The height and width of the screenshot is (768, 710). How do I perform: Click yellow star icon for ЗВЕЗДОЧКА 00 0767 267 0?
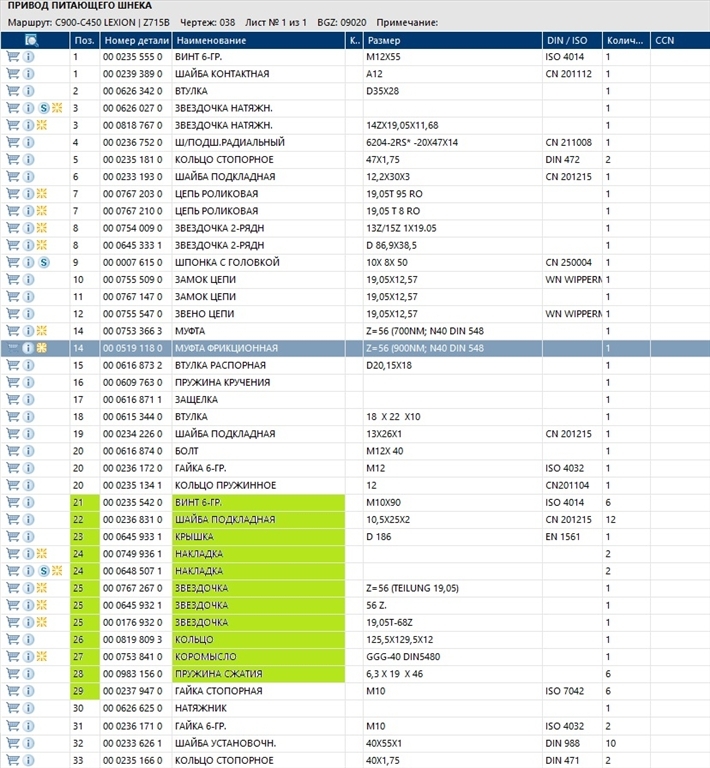(x=42, y=588)
